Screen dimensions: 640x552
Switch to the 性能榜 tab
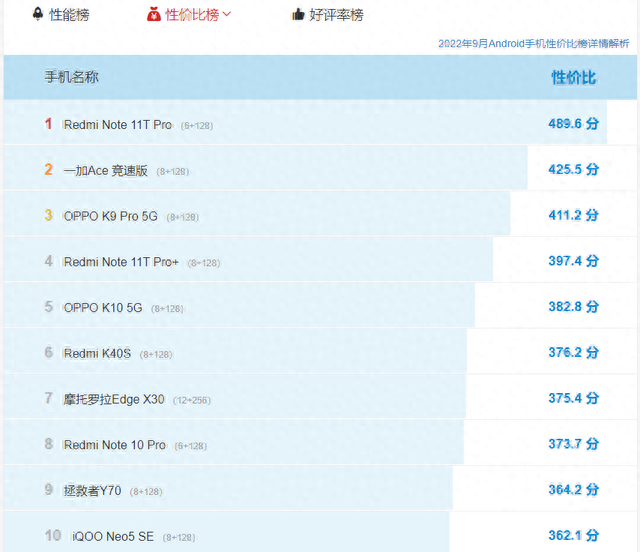(69, 15)
